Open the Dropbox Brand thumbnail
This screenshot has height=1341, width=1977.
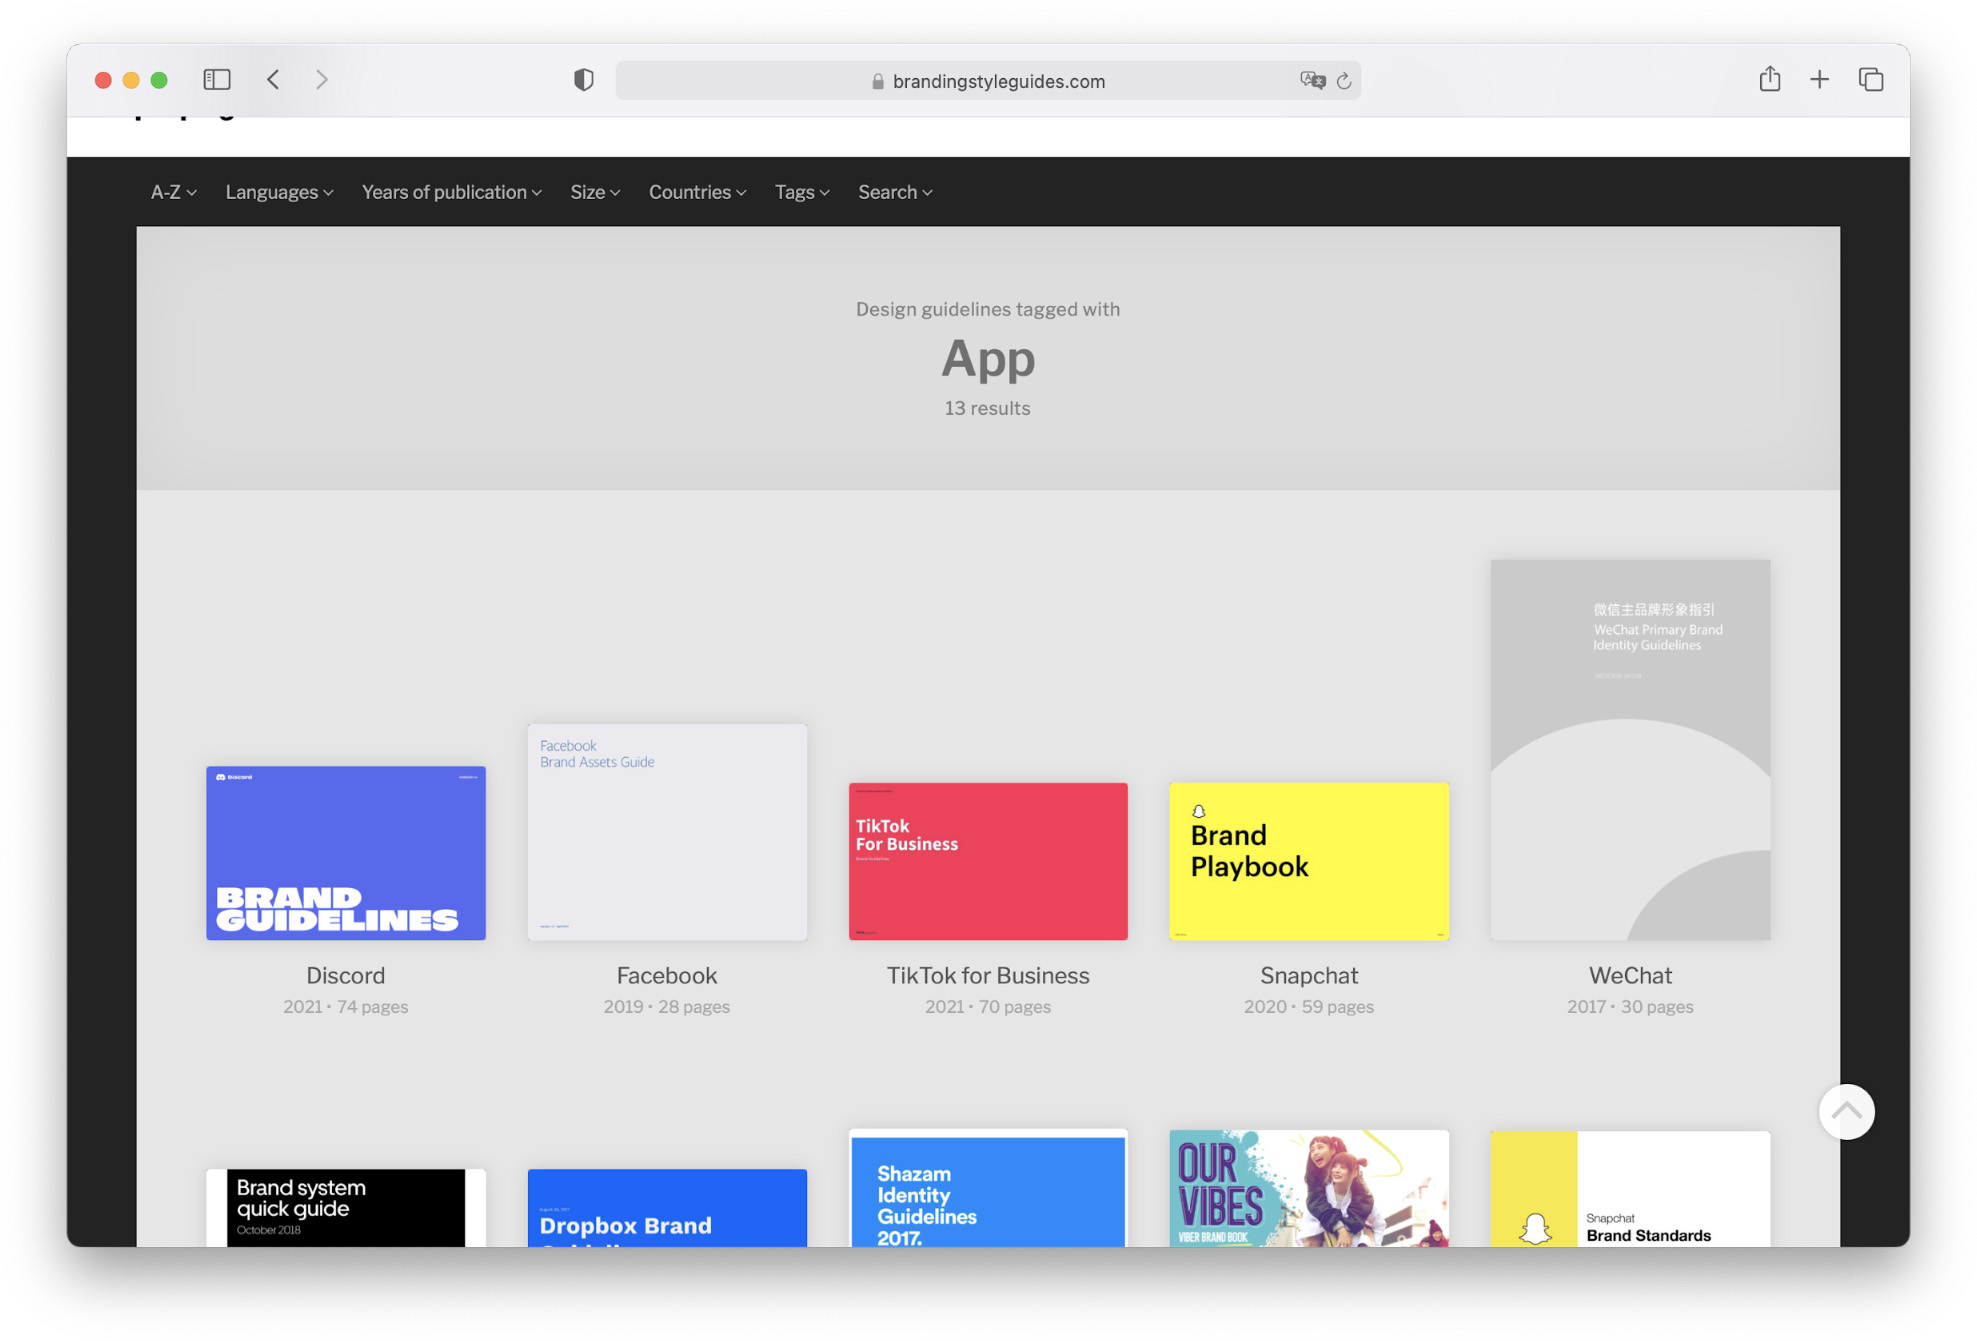(x=667, y=1207)
